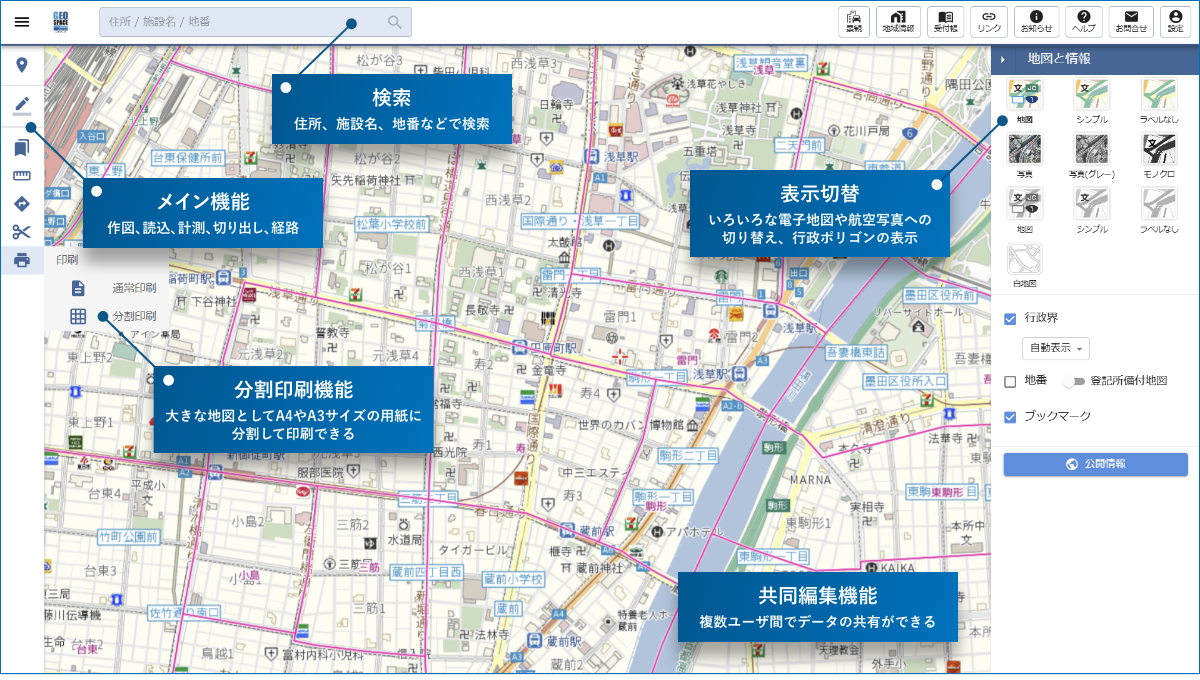
Task: Collapse the 地図と情報 panel with its chevron
Action: pyautogui.click(x=1003, y=60)
